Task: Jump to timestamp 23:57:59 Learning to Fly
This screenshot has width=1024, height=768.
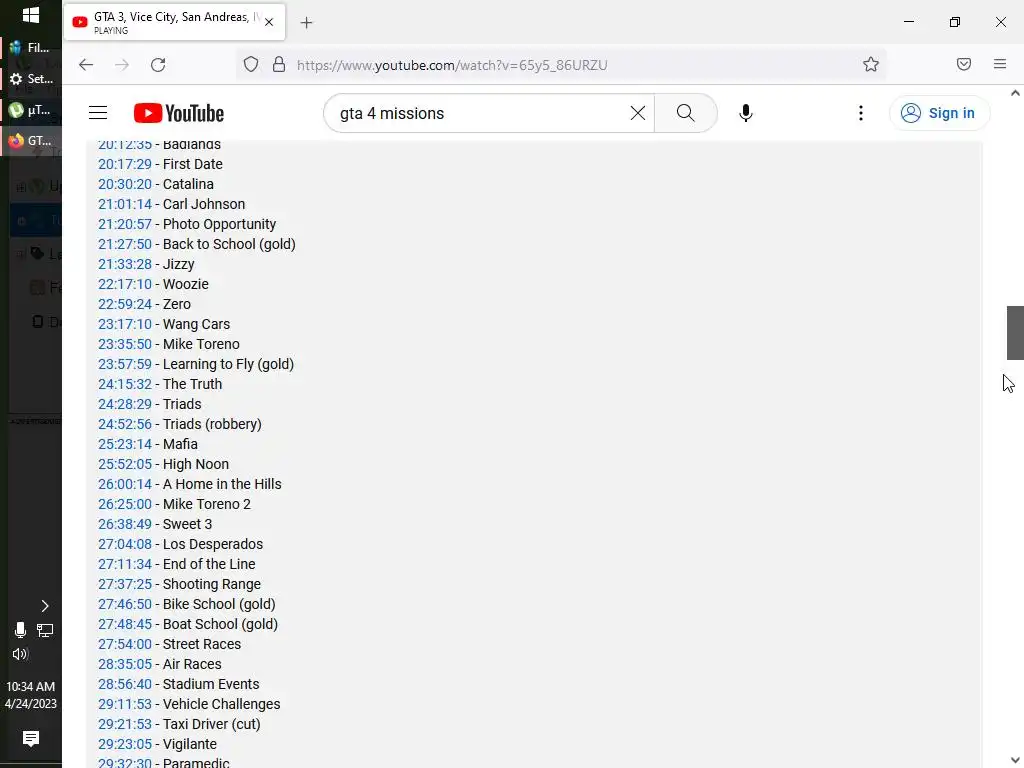Action: click(x=125, y=364)
